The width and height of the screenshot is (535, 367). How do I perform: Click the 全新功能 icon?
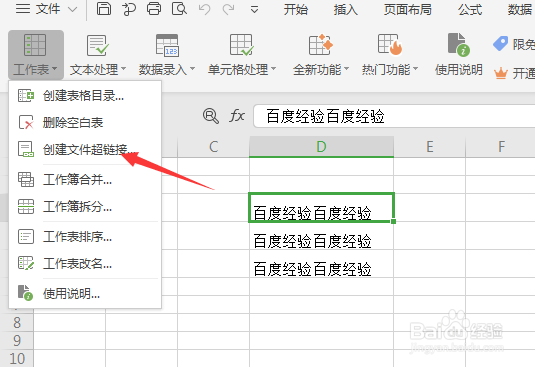pos(321,45)
